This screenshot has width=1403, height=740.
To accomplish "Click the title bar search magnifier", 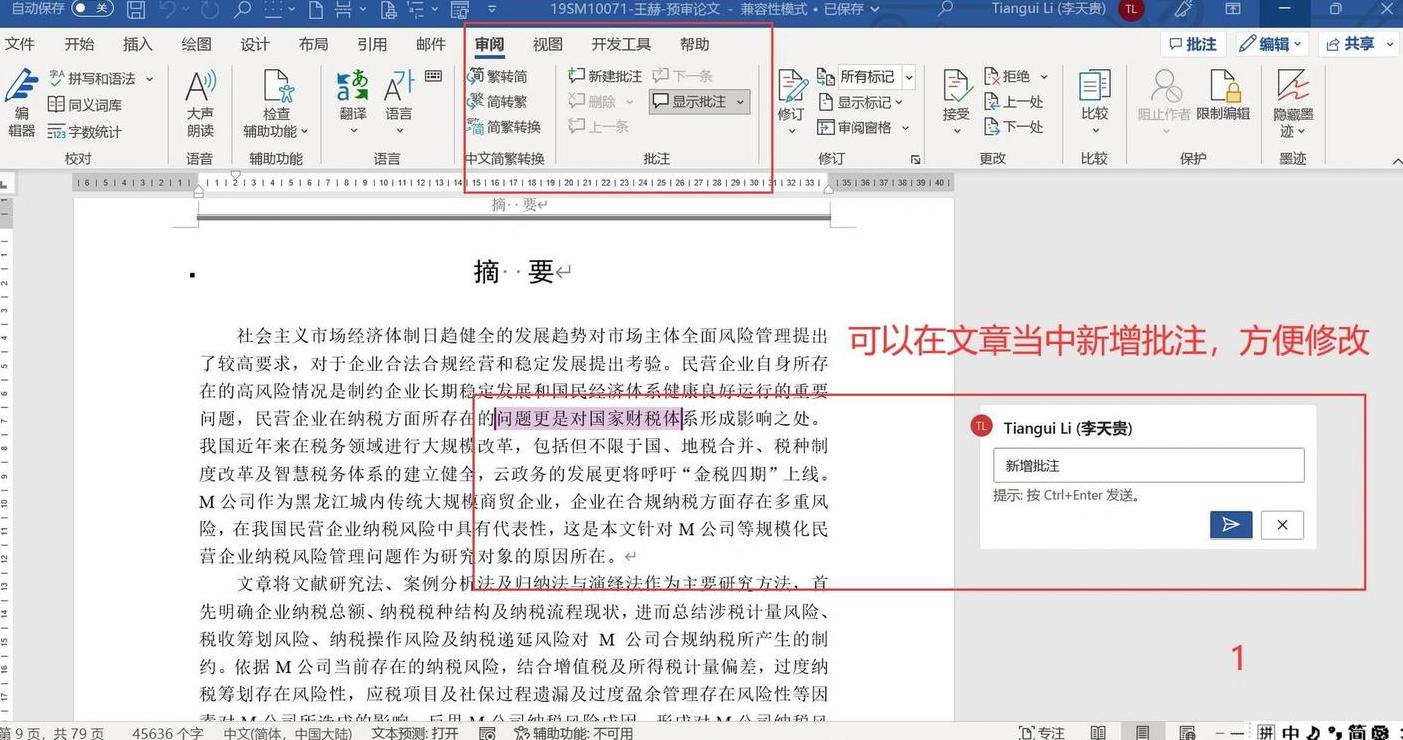I will [x=946, y=9].
